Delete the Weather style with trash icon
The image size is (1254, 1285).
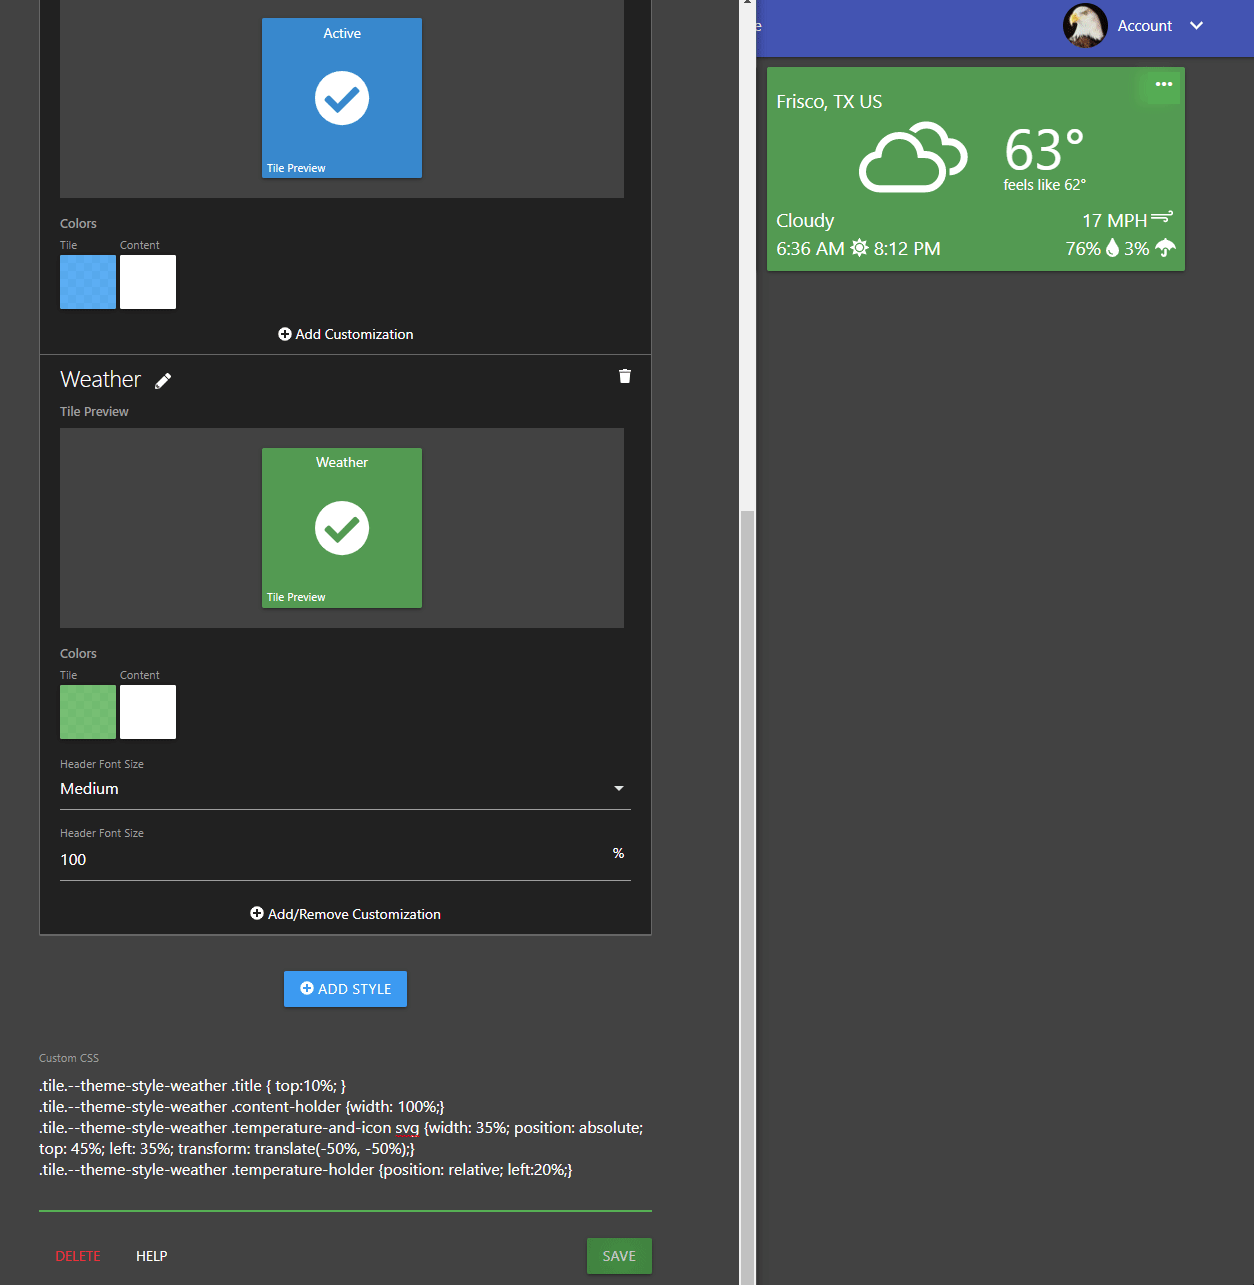pos(625,376)
